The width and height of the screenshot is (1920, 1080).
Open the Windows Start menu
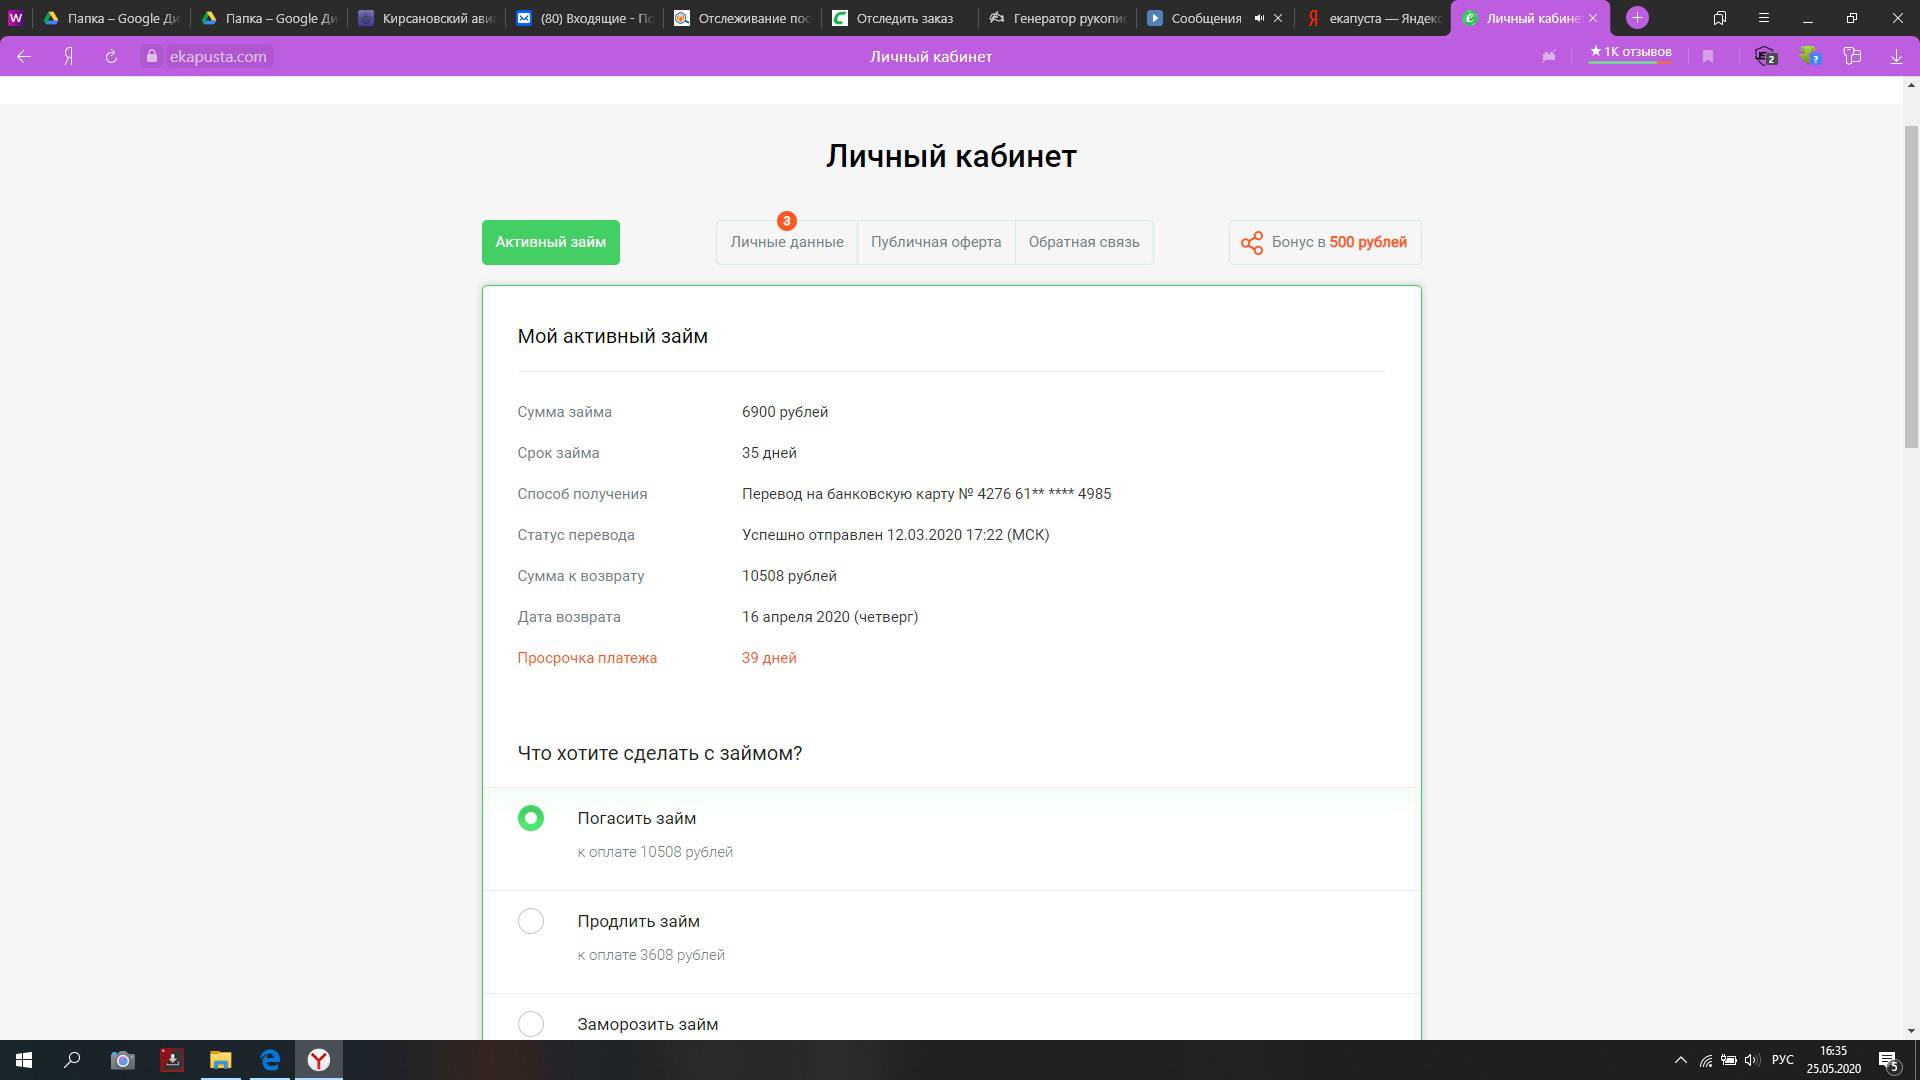point(24,1060)
